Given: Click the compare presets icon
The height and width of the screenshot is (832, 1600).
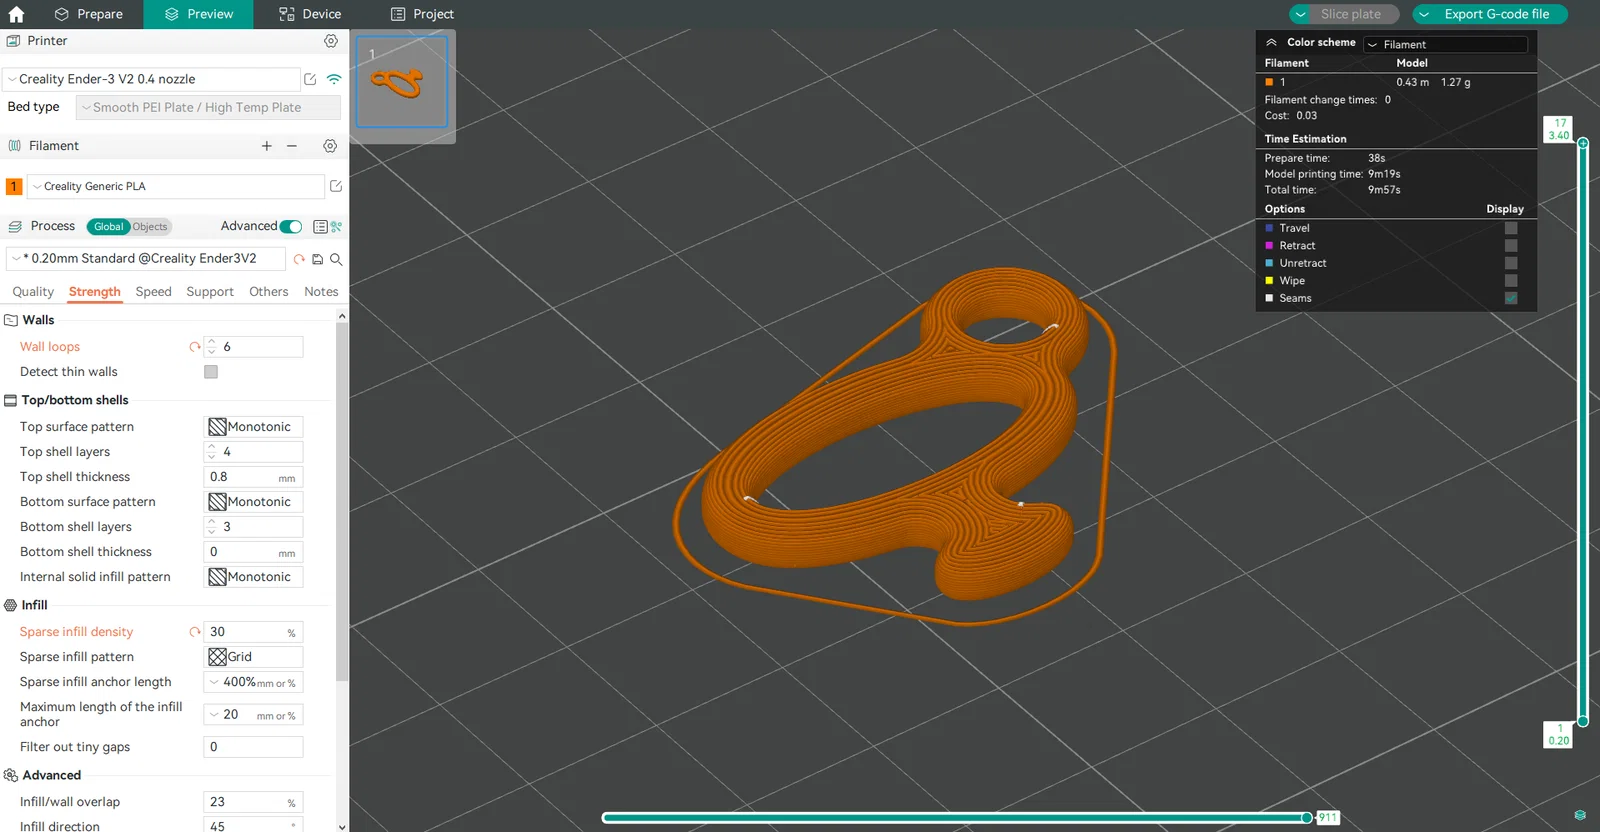Looking at the screenshot, I should [x=336, y=227].
